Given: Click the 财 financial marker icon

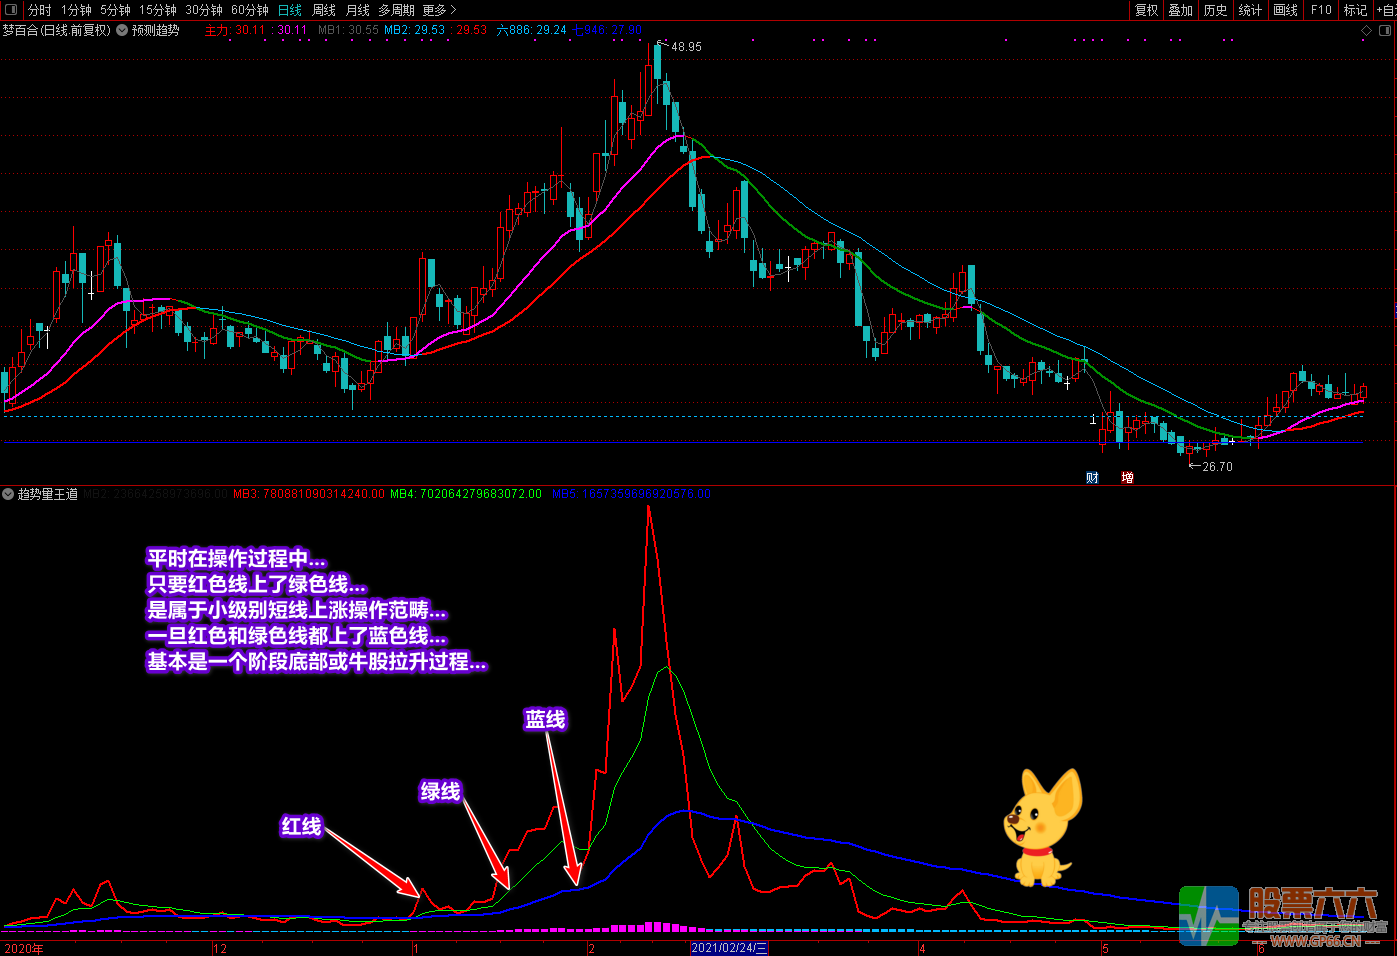Looking at the screenshot, I should coord(1092,478).
